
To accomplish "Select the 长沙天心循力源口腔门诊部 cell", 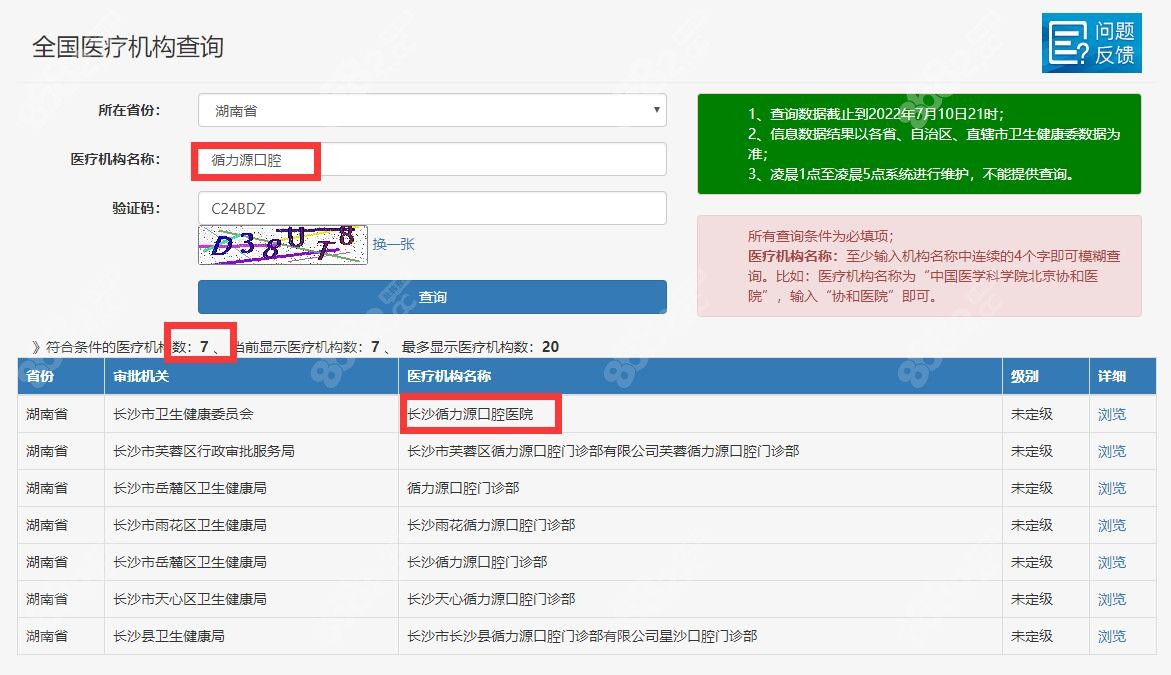I will tap(700, 600).
